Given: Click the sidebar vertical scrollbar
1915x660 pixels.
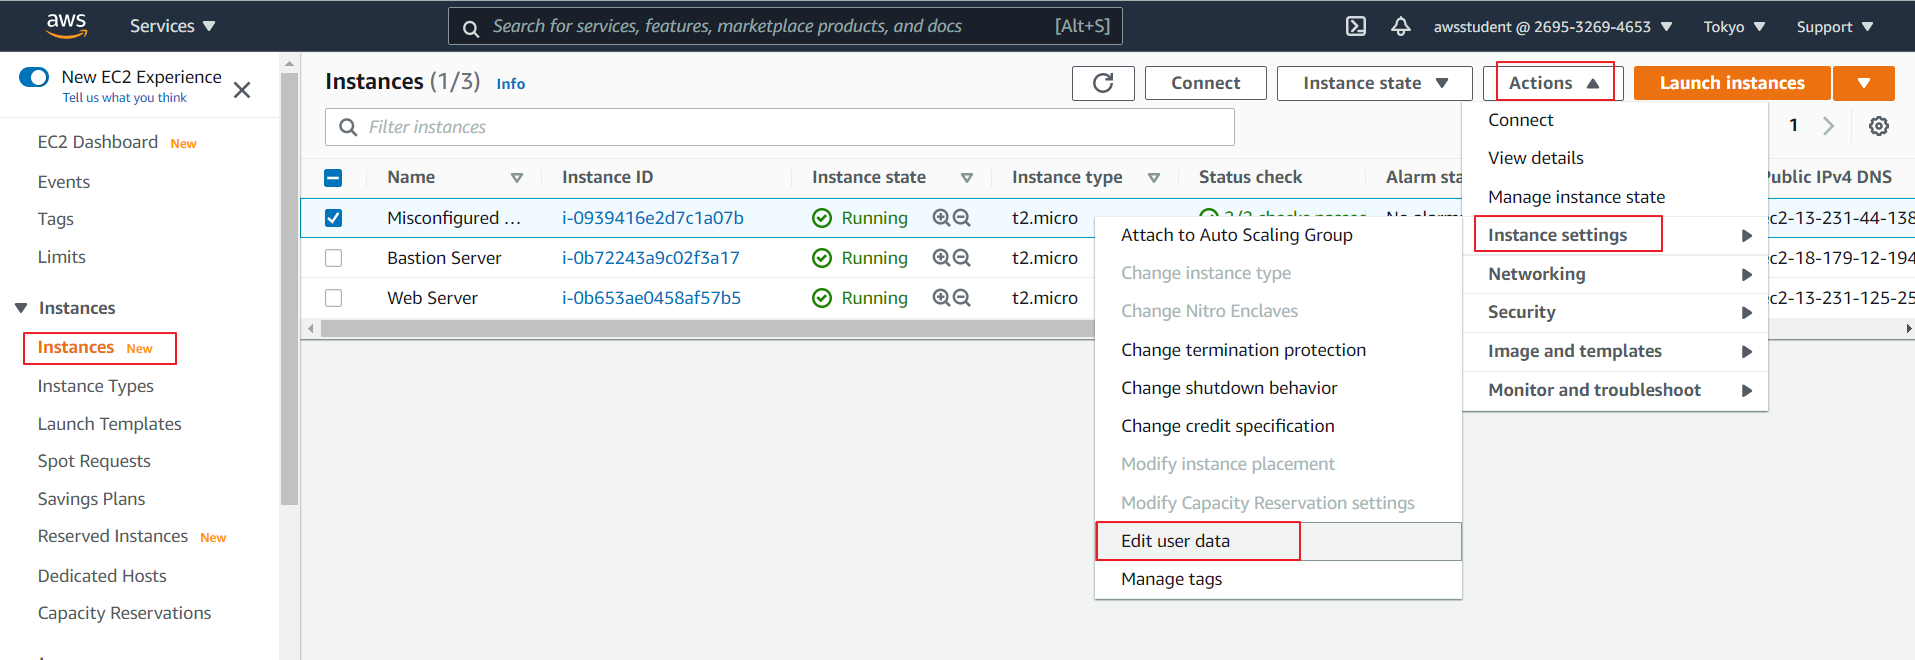Looking at the screenshot, I should pos(290,289).
